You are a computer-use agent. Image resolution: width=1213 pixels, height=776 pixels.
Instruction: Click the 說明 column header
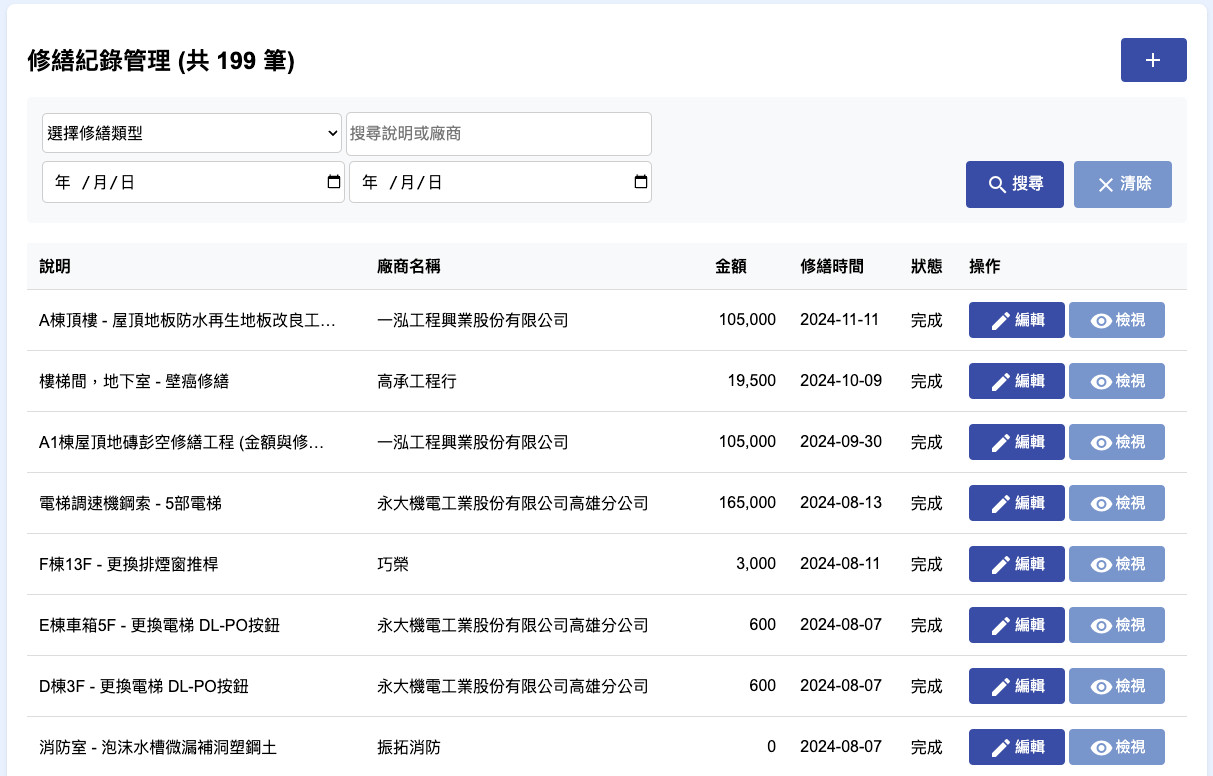coord(55,266)
